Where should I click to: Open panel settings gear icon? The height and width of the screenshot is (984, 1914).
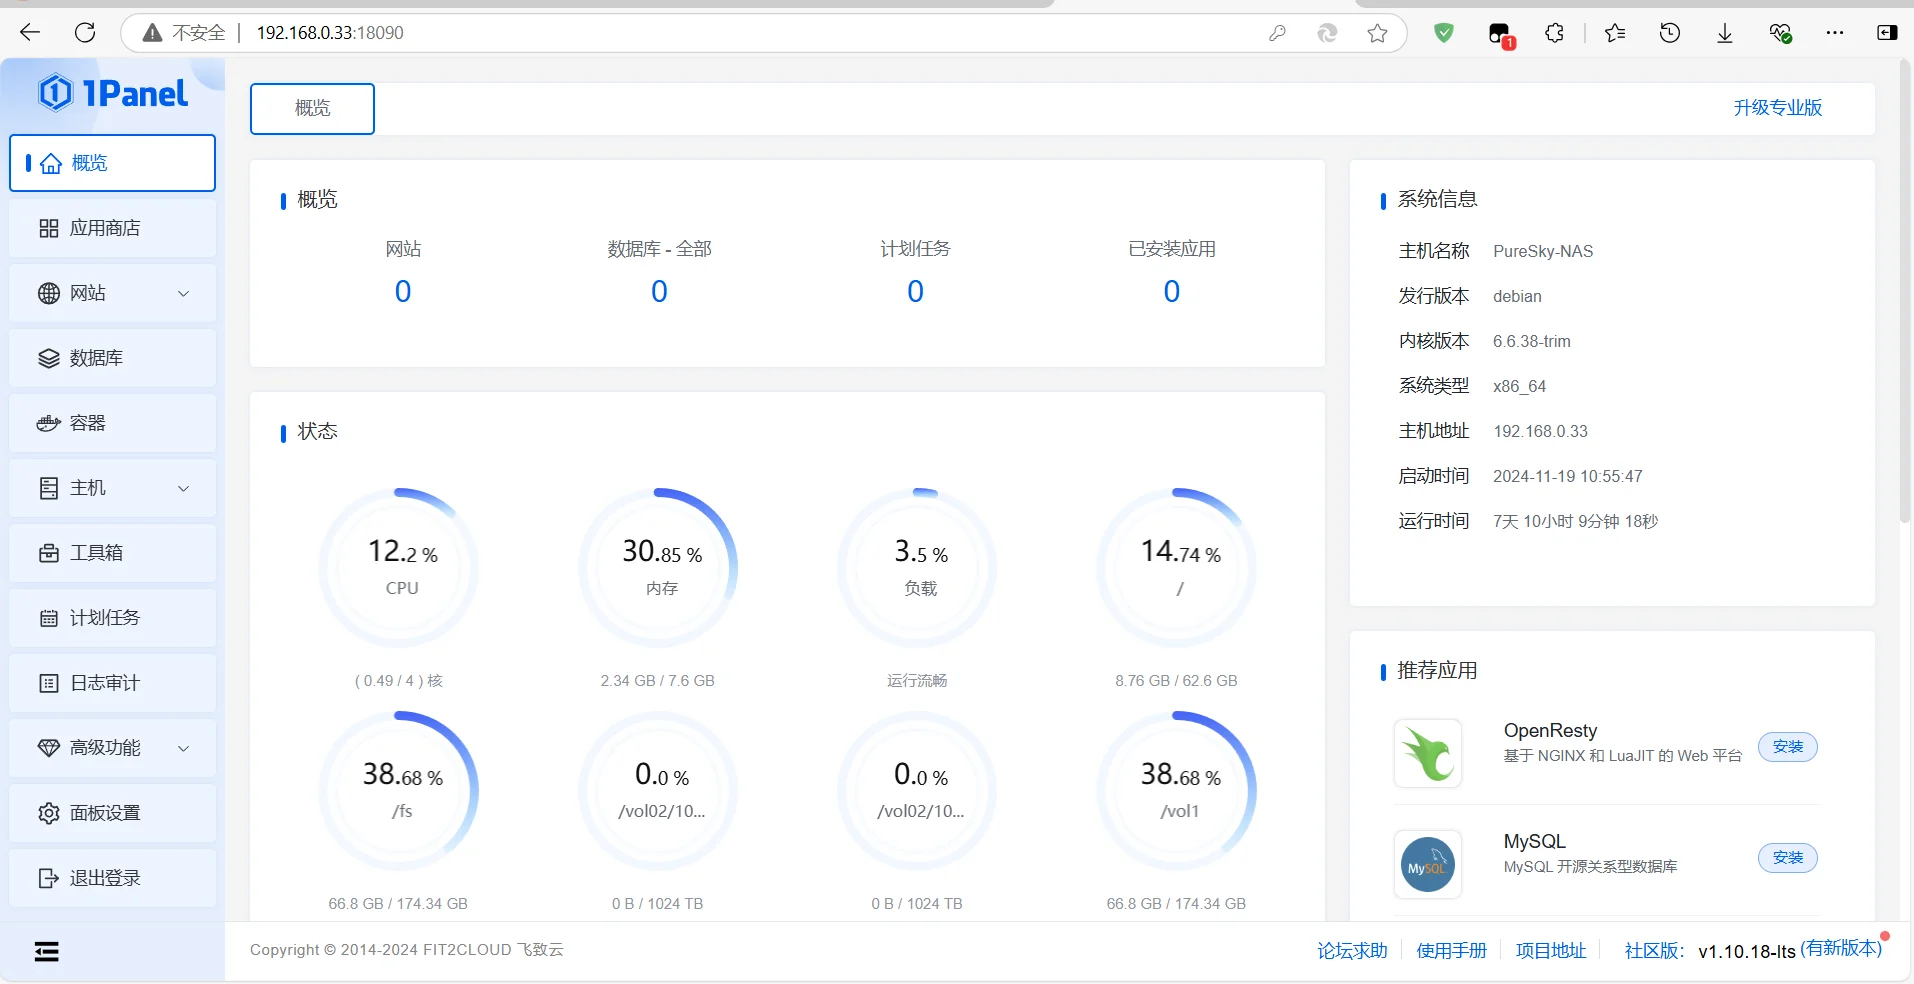point(48,814)
